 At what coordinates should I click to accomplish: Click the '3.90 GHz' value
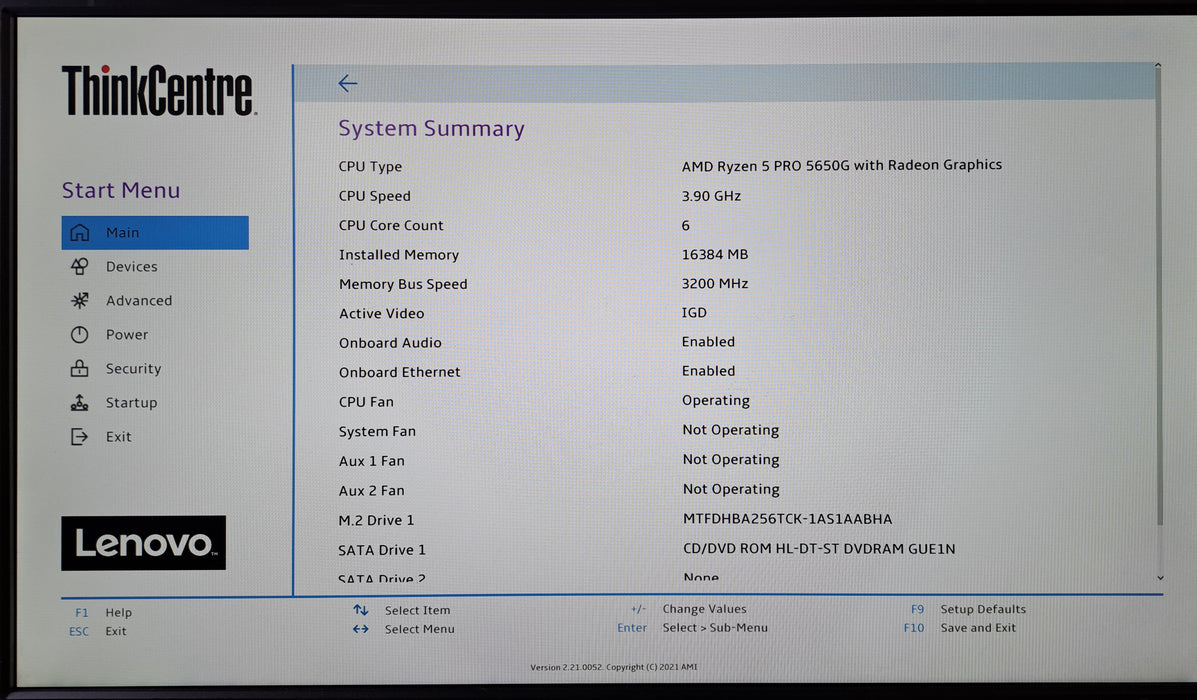point(711,195)
